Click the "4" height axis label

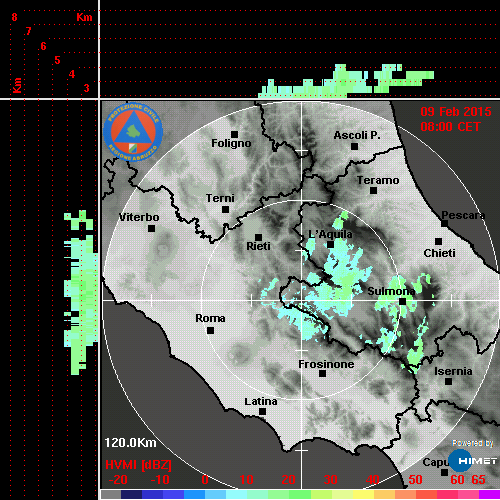pyautogui.click(x=72, y=74)
